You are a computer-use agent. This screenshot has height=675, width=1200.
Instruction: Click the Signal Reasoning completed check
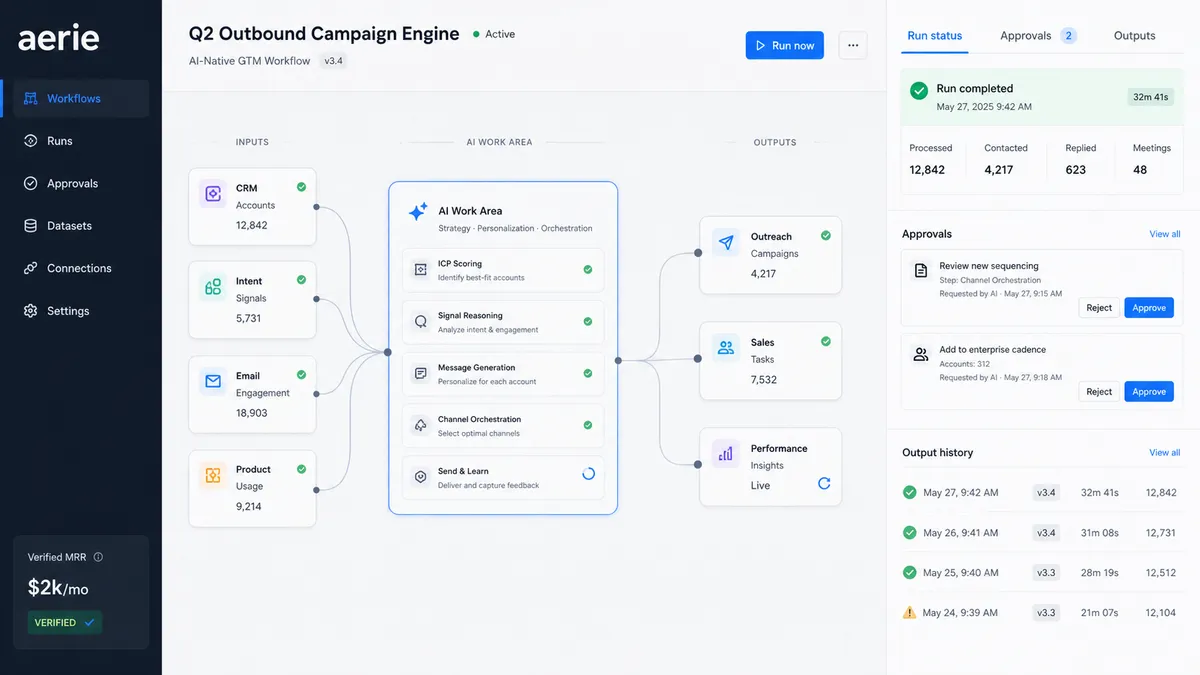pos(588,322)
